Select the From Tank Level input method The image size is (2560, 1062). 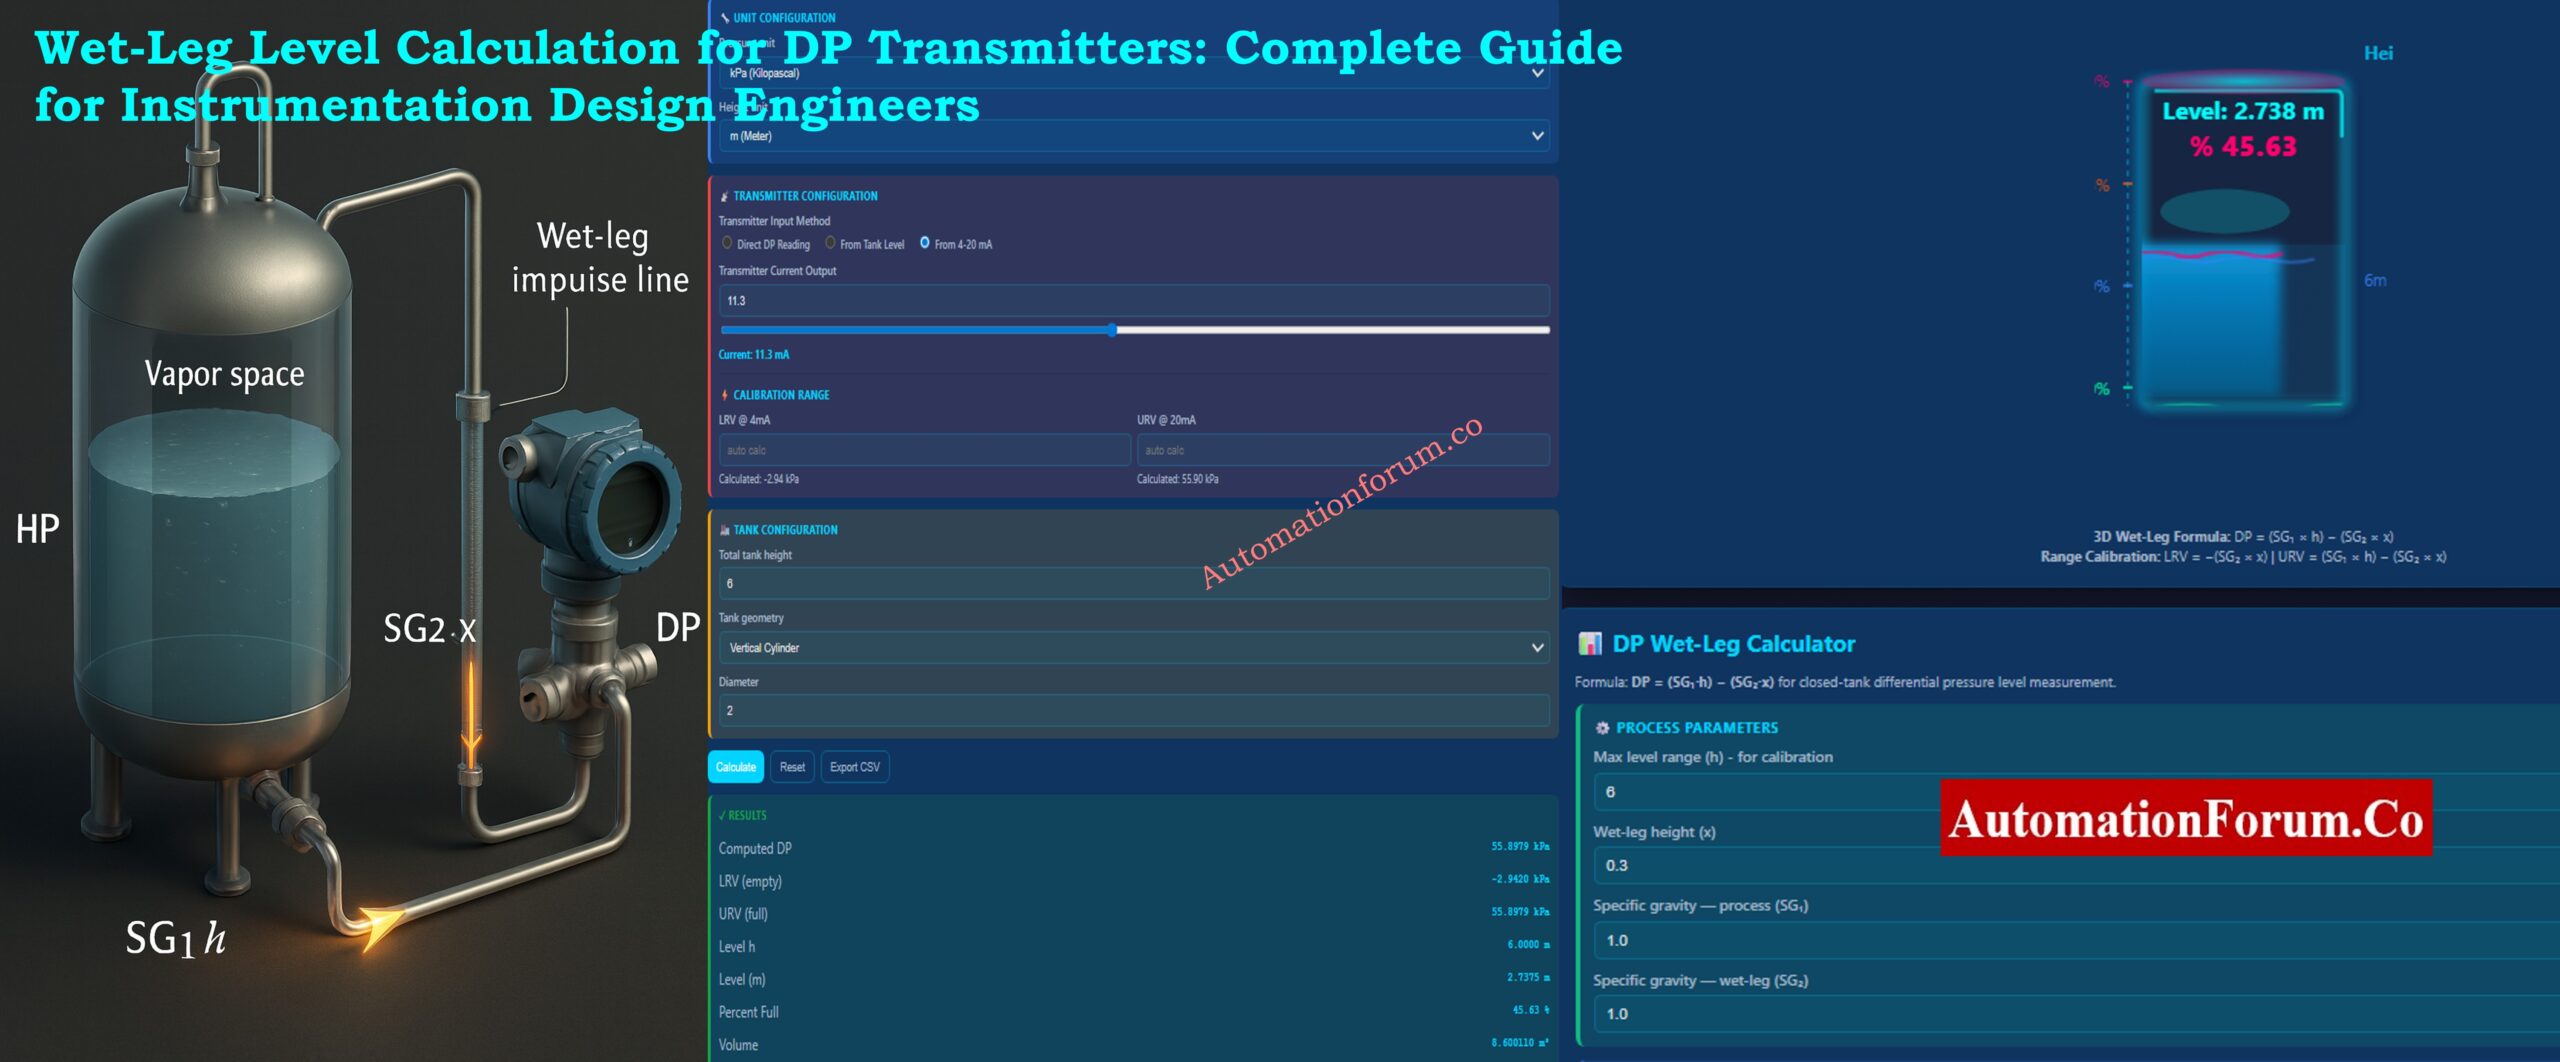click(831, 243)
